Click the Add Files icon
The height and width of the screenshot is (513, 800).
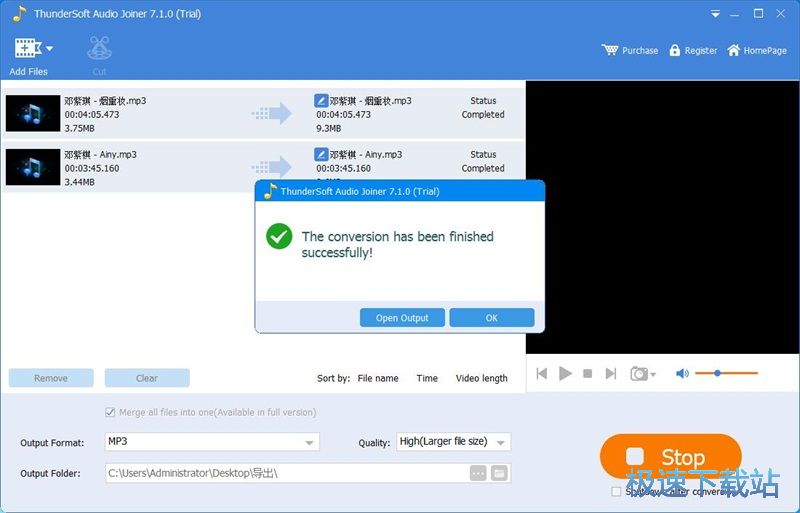coord(28,48)
